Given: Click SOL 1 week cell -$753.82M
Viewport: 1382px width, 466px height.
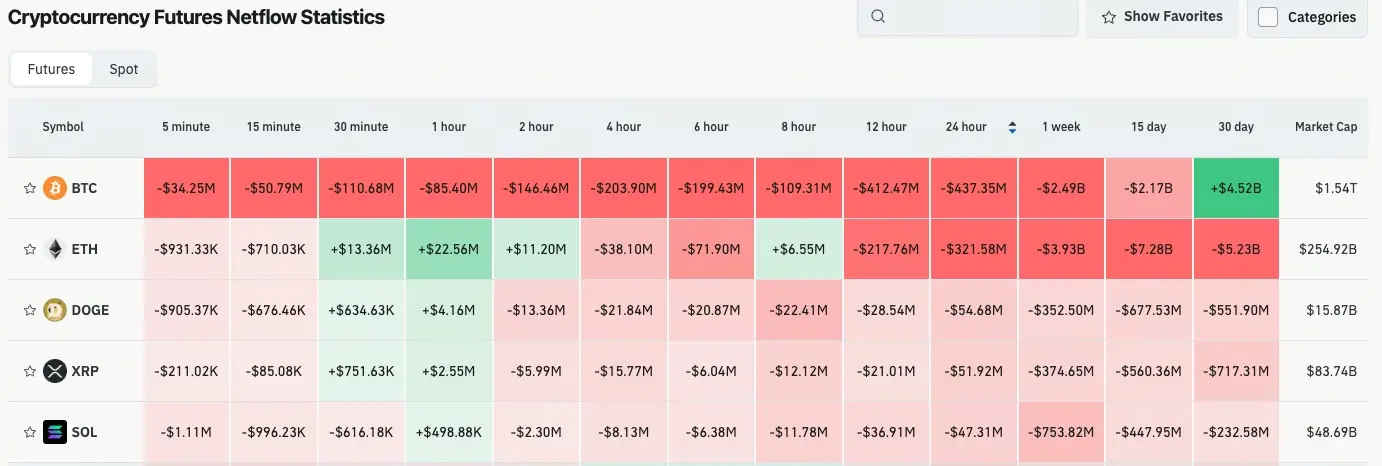Looking at the screenshot, I should click(x=1061, y=432).
